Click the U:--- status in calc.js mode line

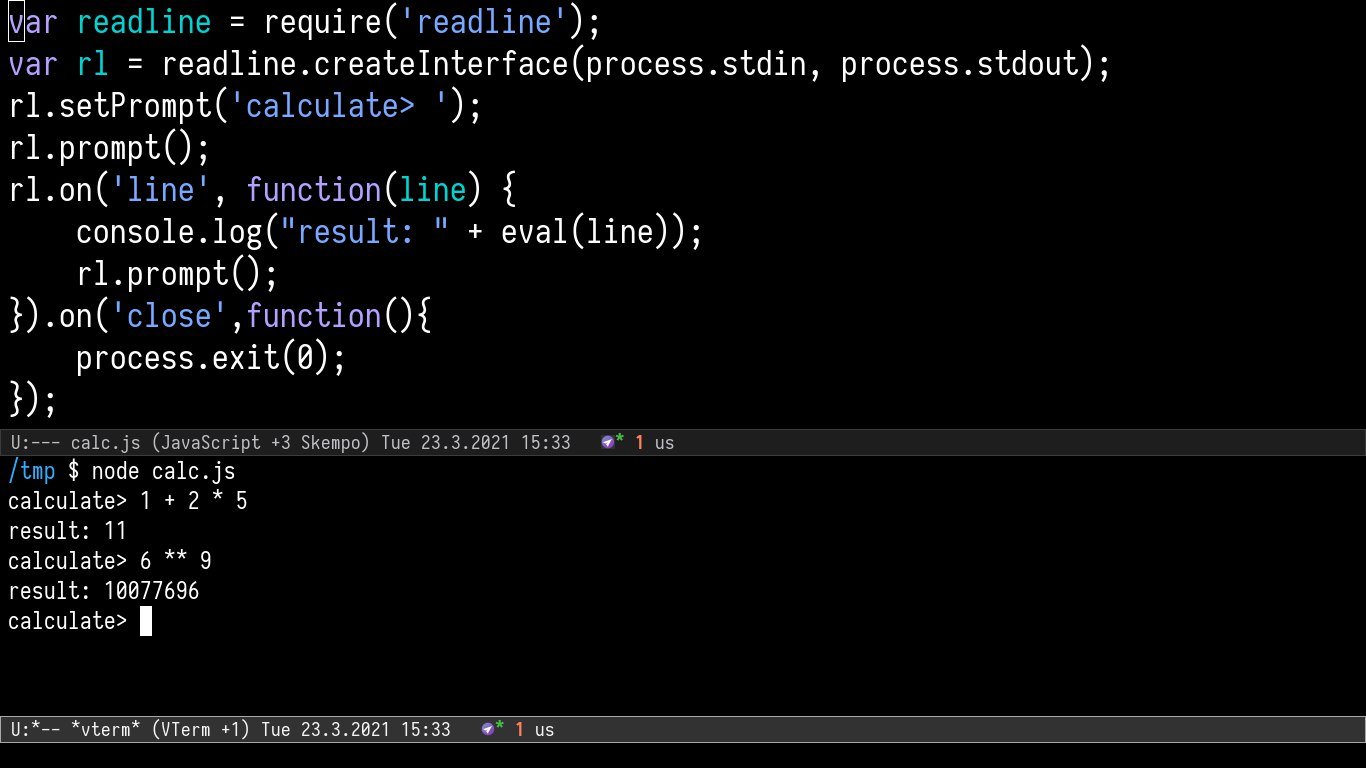click(x=36, y=442)
